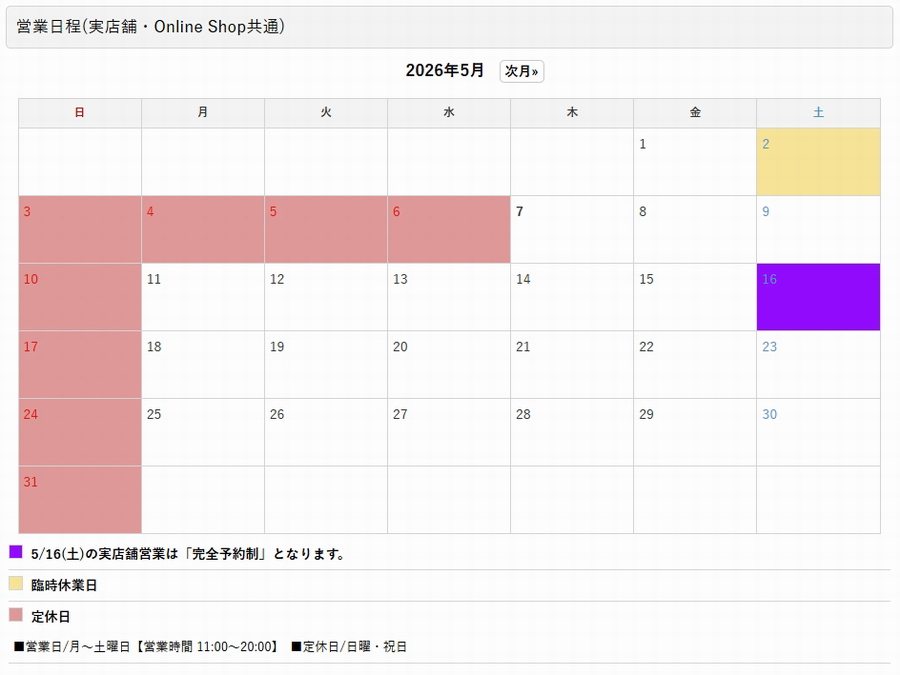Select date 26 in the calendar
Viewport: 900px width, 675px height.
pos(326,432)
